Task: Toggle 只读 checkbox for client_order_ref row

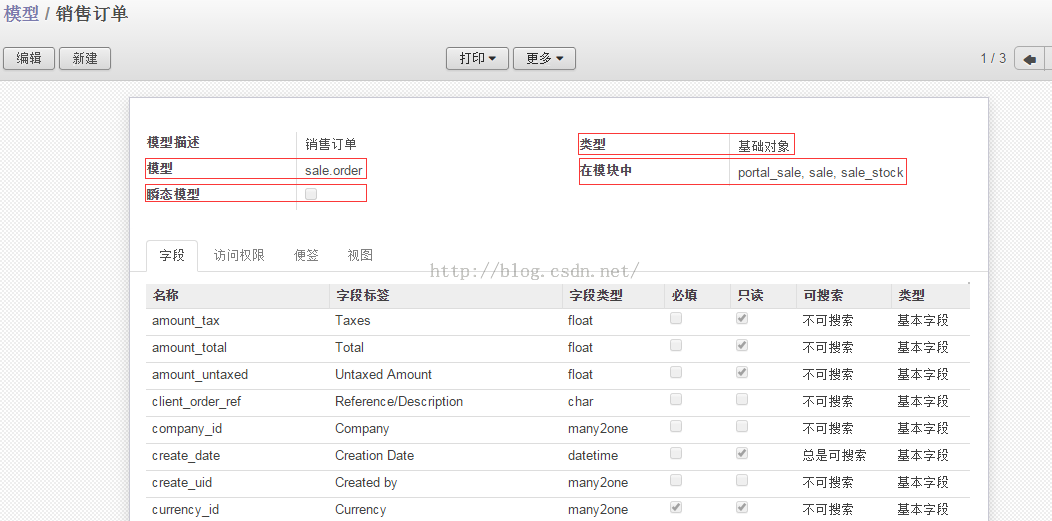Action: tap(742, 400)
